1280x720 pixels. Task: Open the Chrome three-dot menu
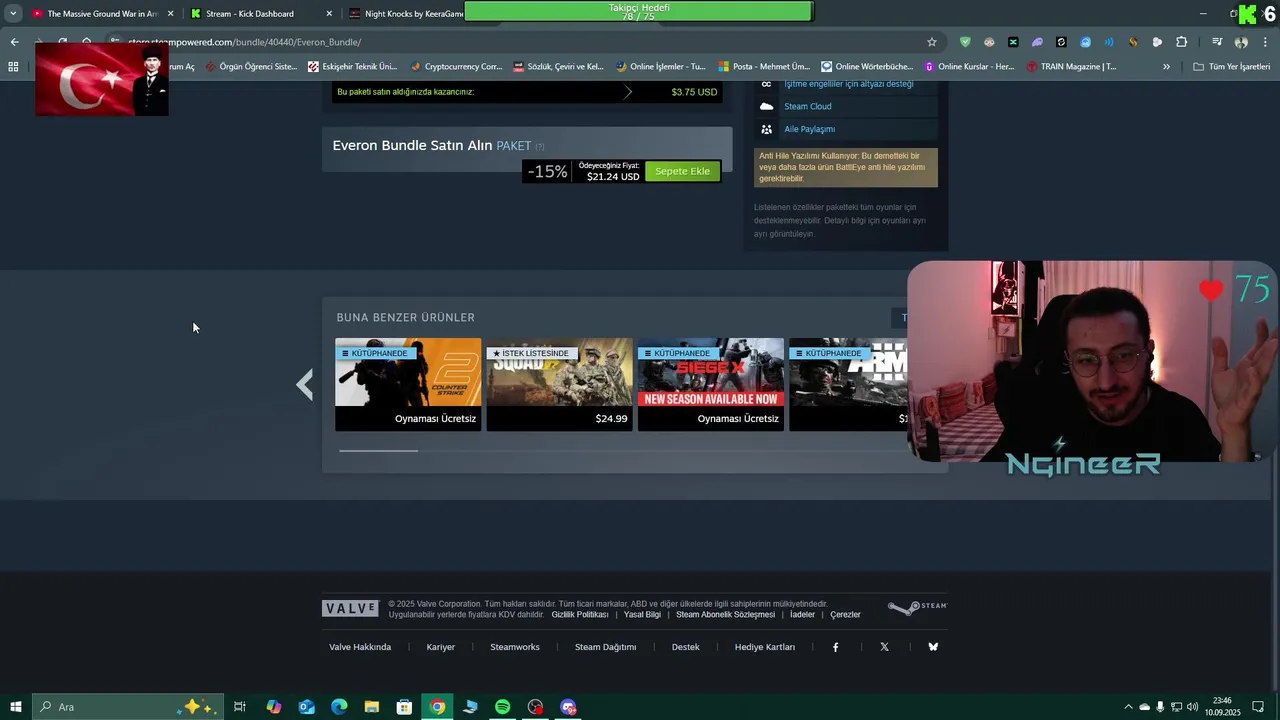click(x=1265, y=42)
